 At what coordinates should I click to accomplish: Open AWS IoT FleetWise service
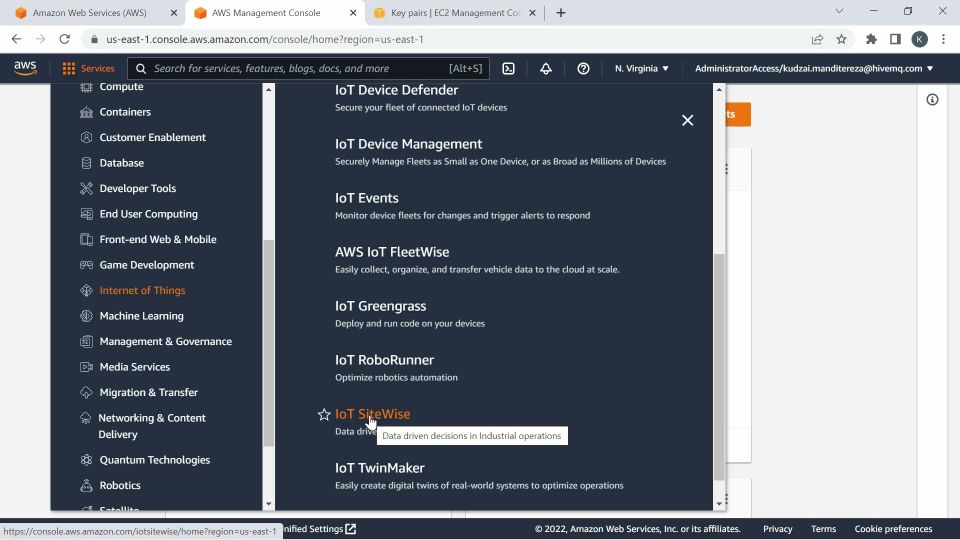[392, 252]
